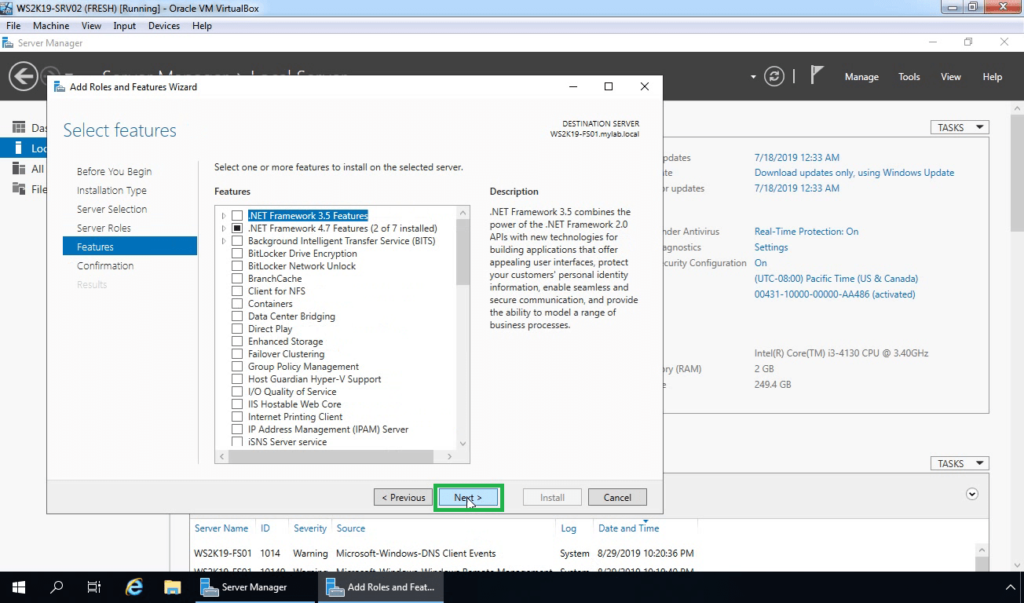Open the upper TASKS dropdown
1024x603 pixels.
[x=959, y=127]
